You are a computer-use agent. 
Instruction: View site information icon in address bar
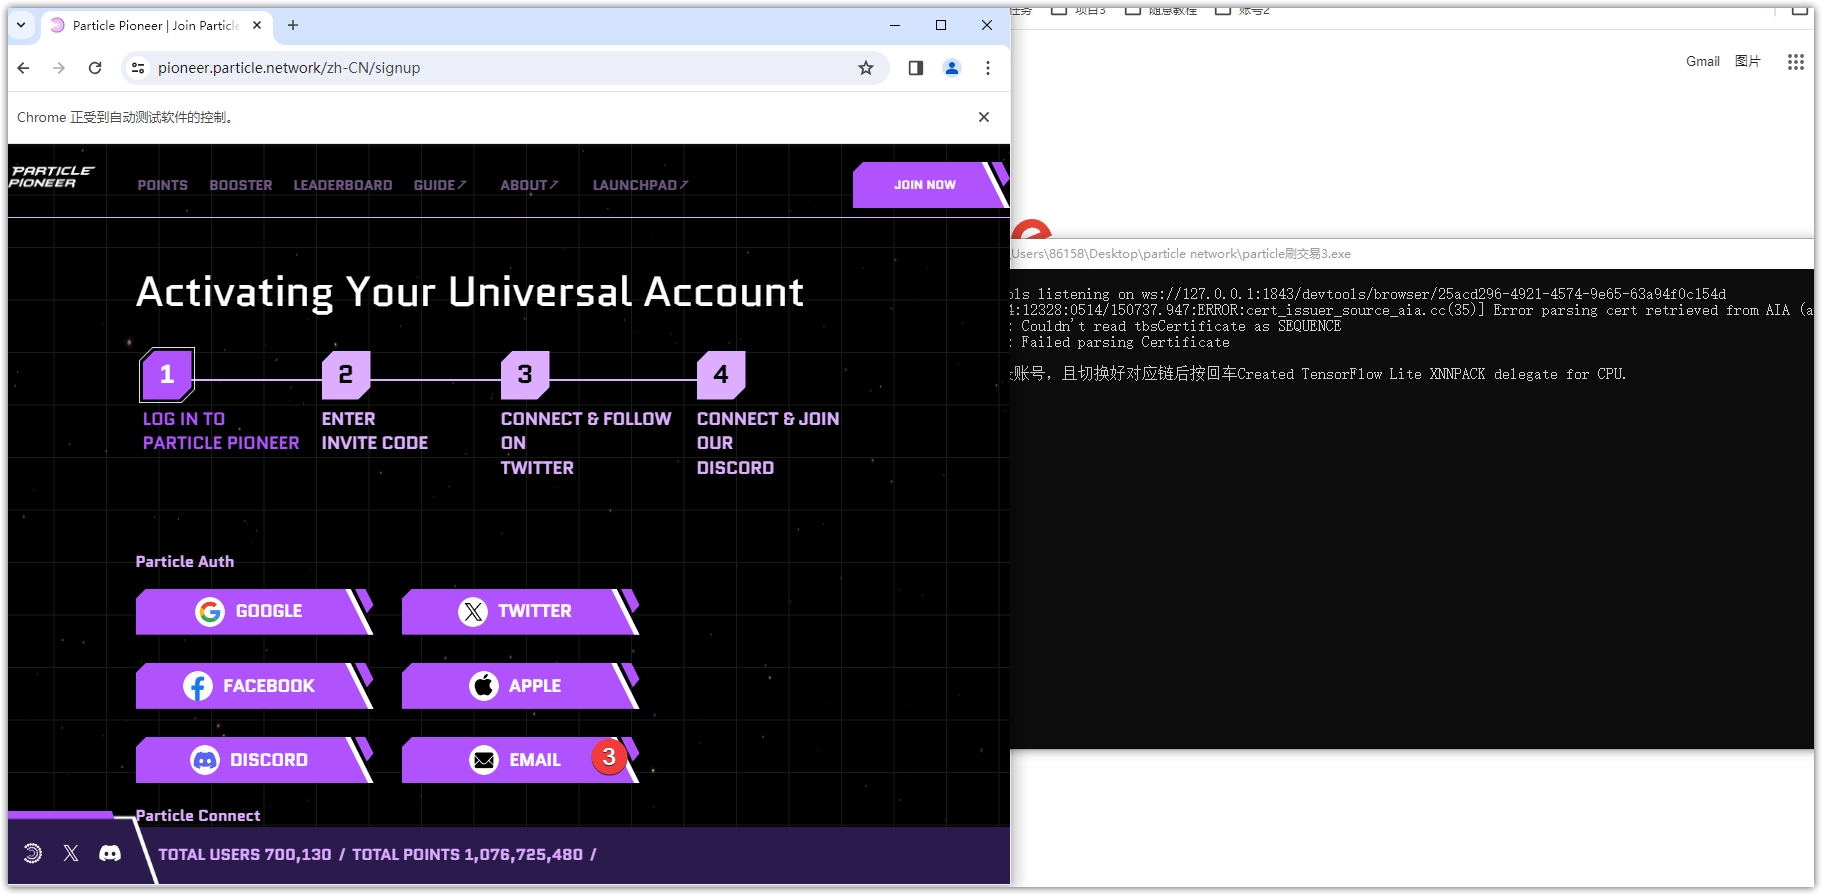tap(138, 68)
